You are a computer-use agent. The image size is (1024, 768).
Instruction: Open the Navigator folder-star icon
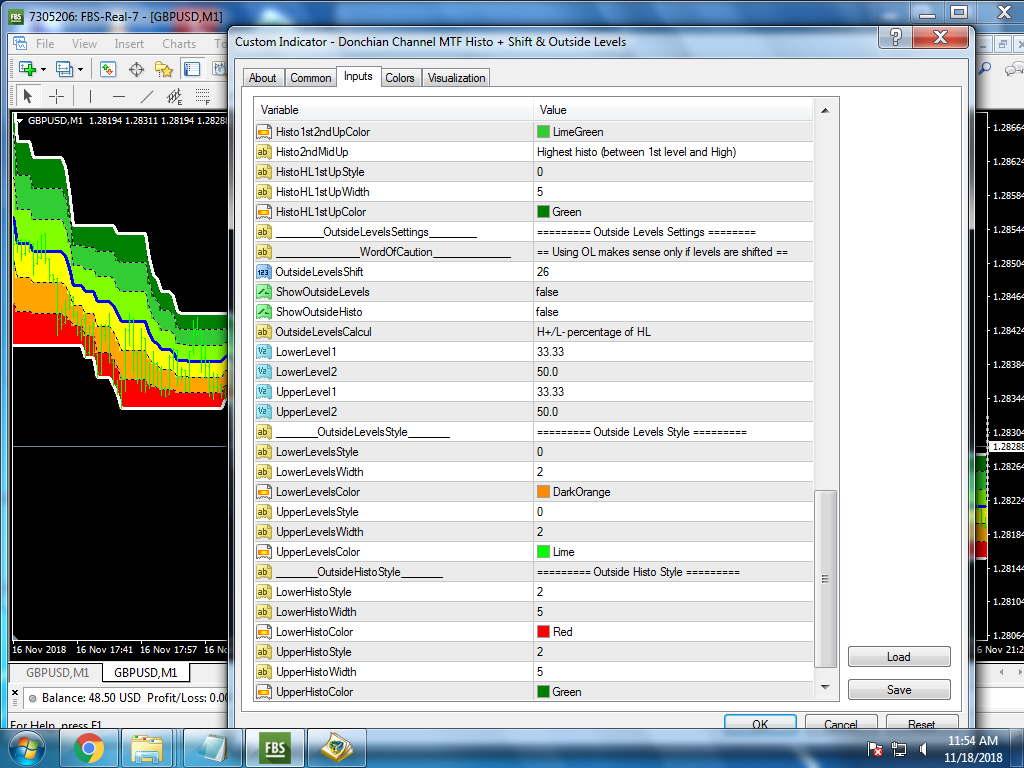[x=163, y=69]
